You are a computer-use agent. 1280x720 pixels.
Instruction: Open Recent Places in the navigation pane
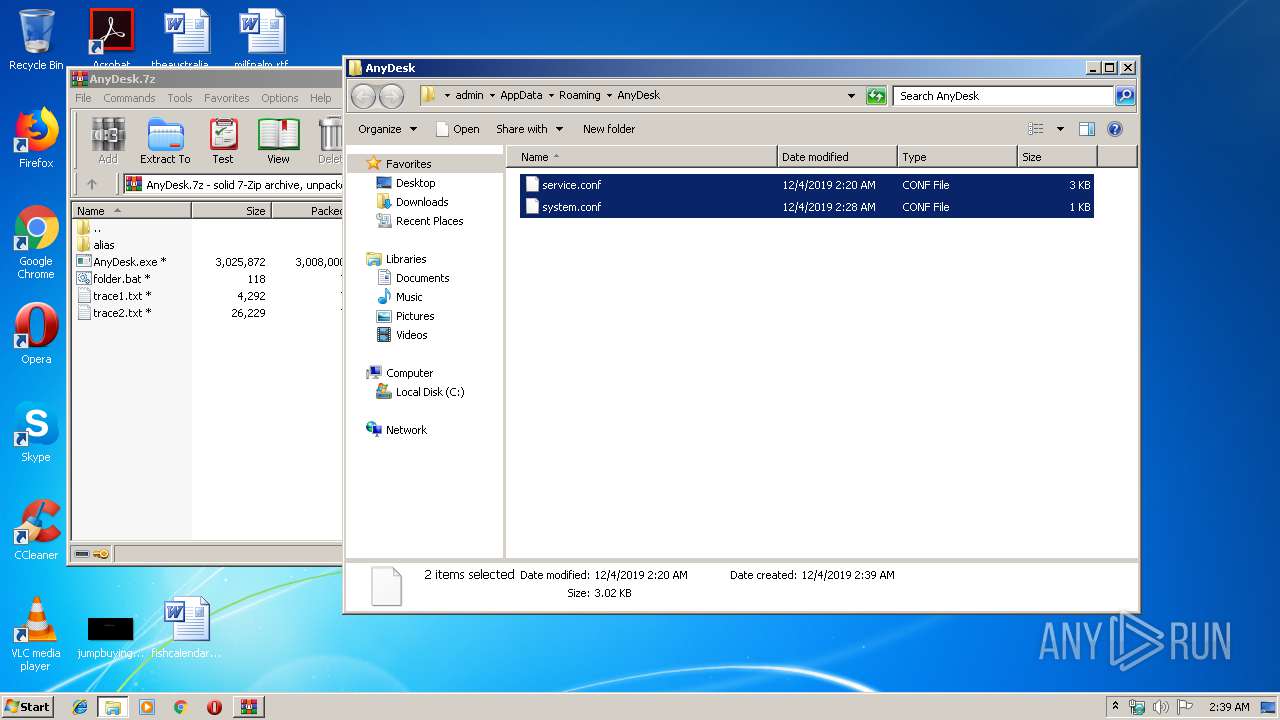click(x=420, y=221)
